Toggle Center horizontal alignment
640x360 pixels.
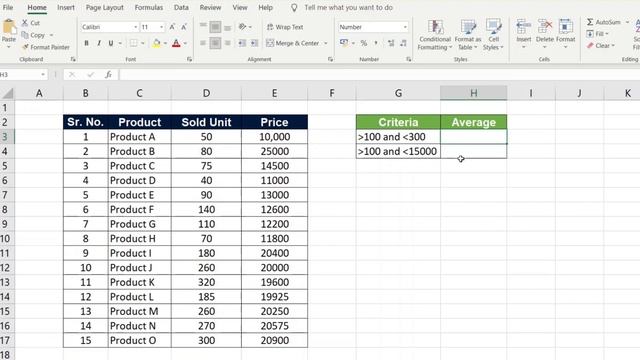215,43
